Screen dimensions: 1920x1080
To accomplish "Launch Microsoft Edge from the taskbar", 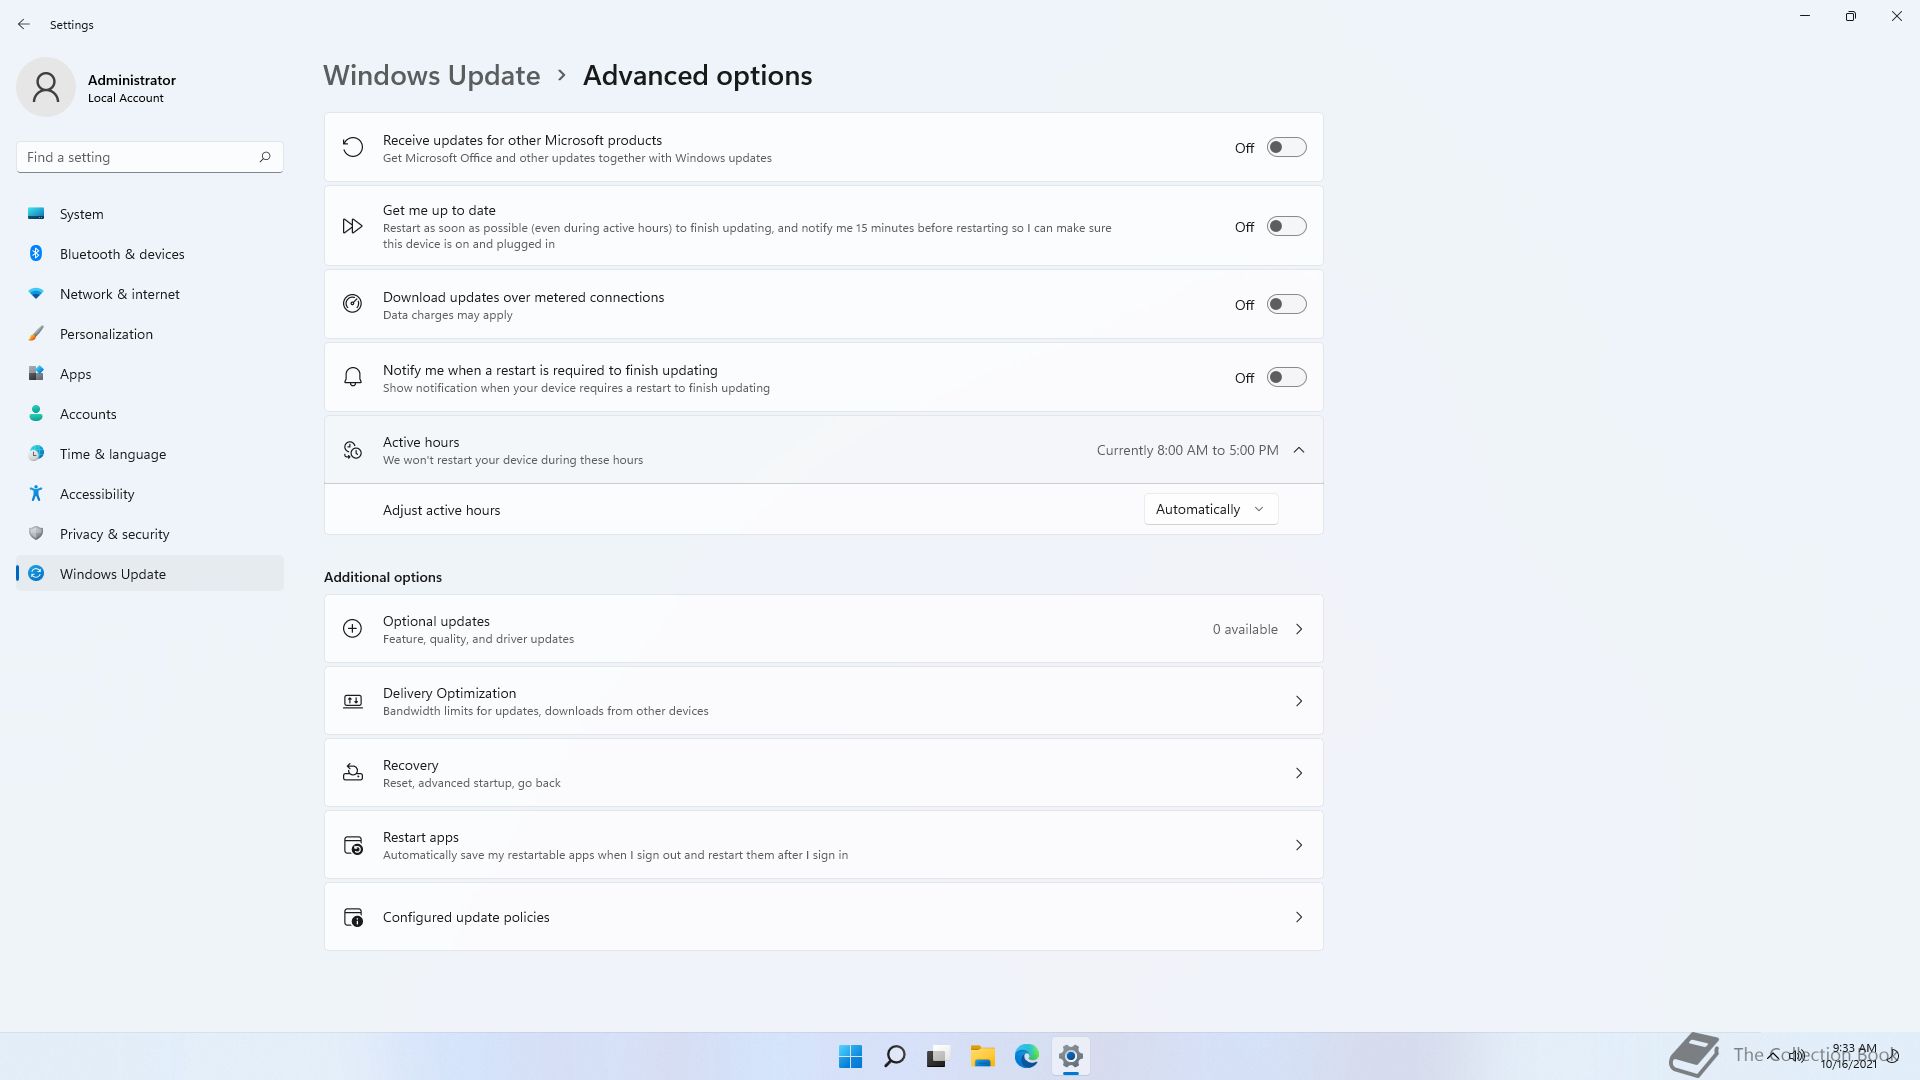I will tap(1026, 1056).
